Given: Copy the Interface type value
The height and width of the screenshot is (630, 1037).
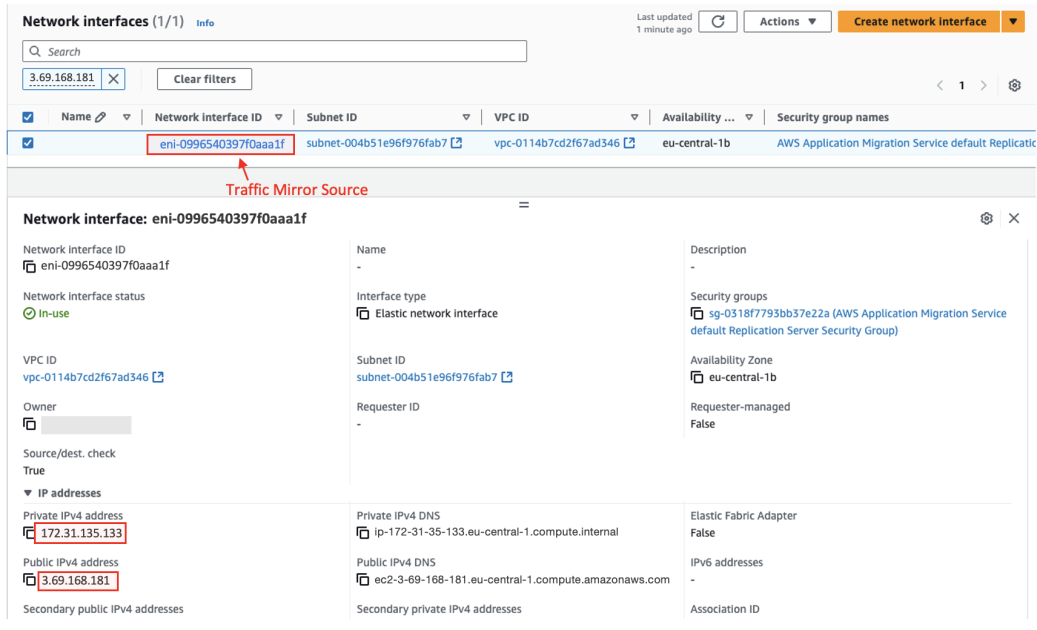Looking at the screenshot, I should tap(362, 313).
